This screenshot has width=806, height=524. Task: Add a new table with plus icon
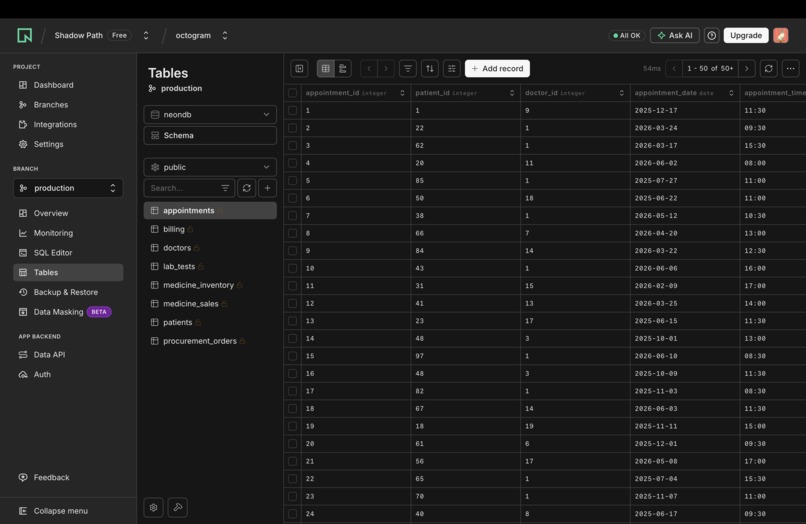click(267, 188)
